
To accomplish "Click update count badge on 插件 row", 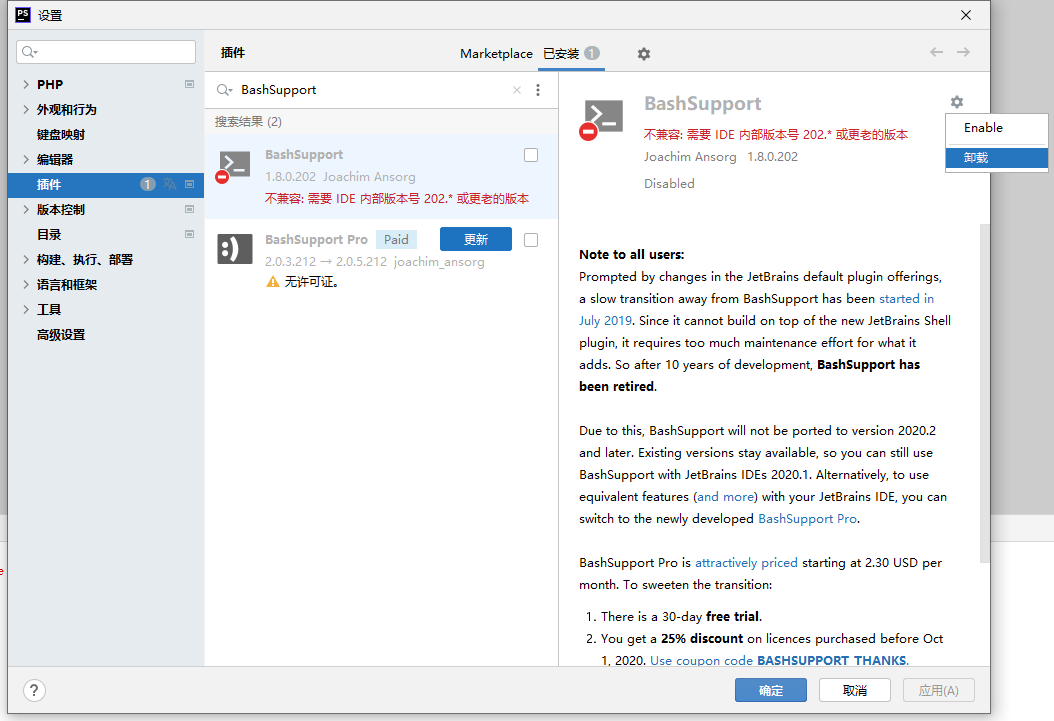I will [x=148, y=184].
